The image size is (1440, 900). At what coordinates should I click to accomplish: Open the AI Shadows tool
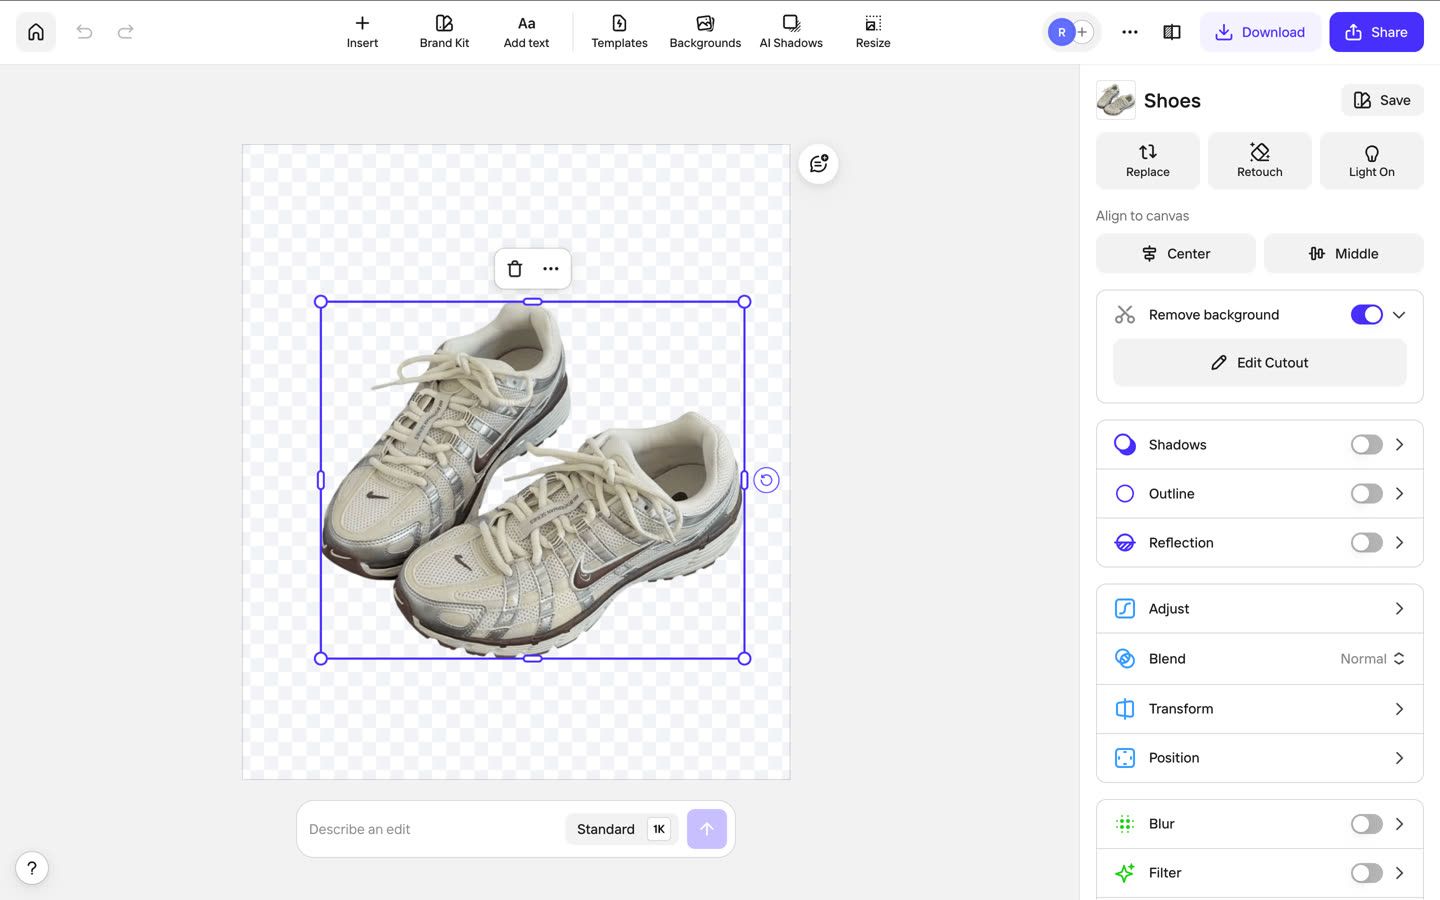(791, 32)
